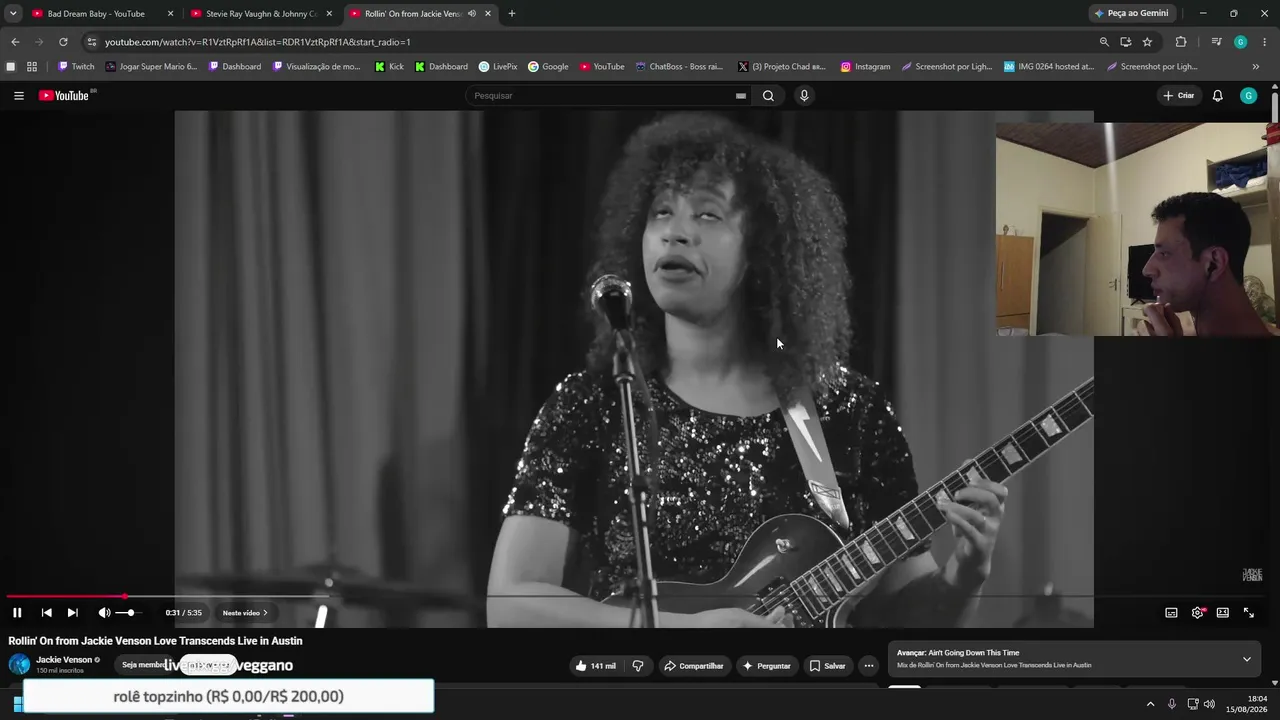Open the YouTube account avatar menu
The width and height of the screenshot is (1280, 720).
(1248, 96)
